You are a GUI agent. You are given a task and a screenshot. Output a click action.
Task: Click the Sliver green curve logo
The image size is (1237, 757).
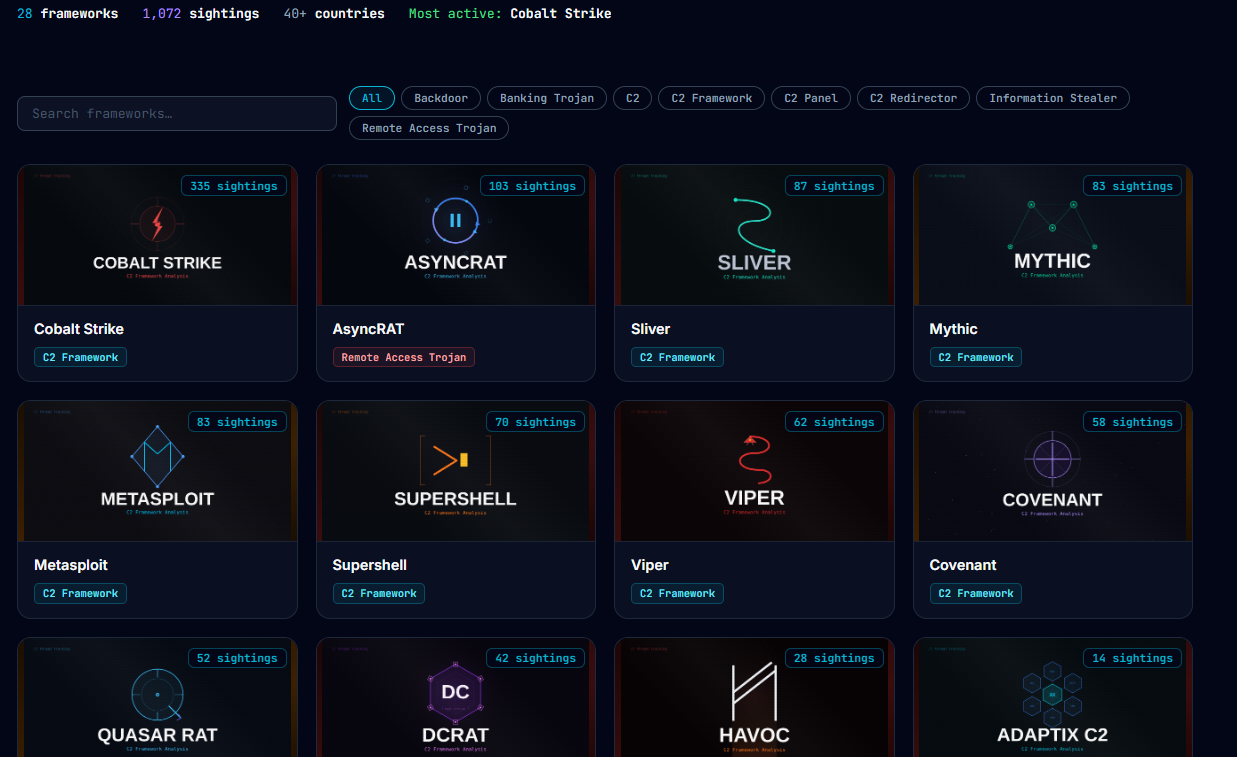point(754,223)
